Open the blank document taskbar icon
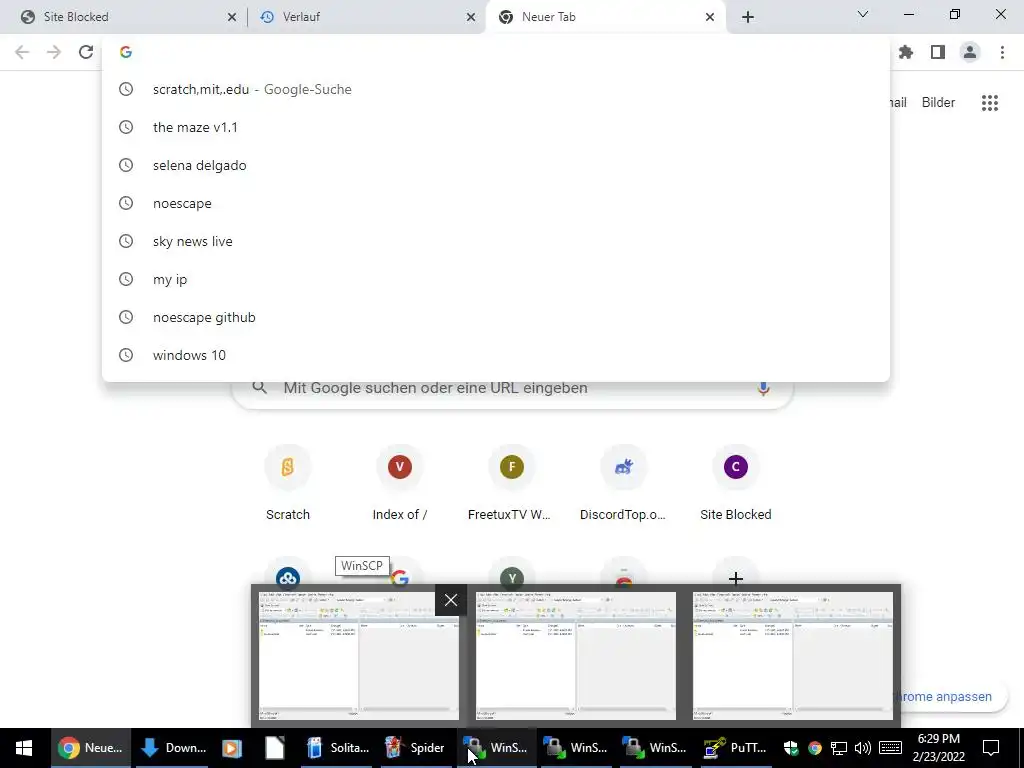 click(275, 748)
